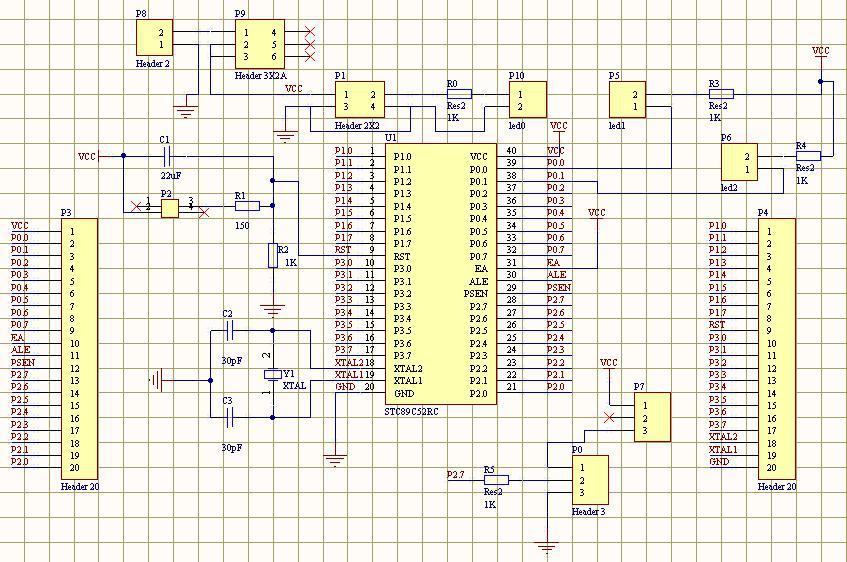Select the P0 Header 3 connector
The image size is (847, 562).
coord(590,480)
